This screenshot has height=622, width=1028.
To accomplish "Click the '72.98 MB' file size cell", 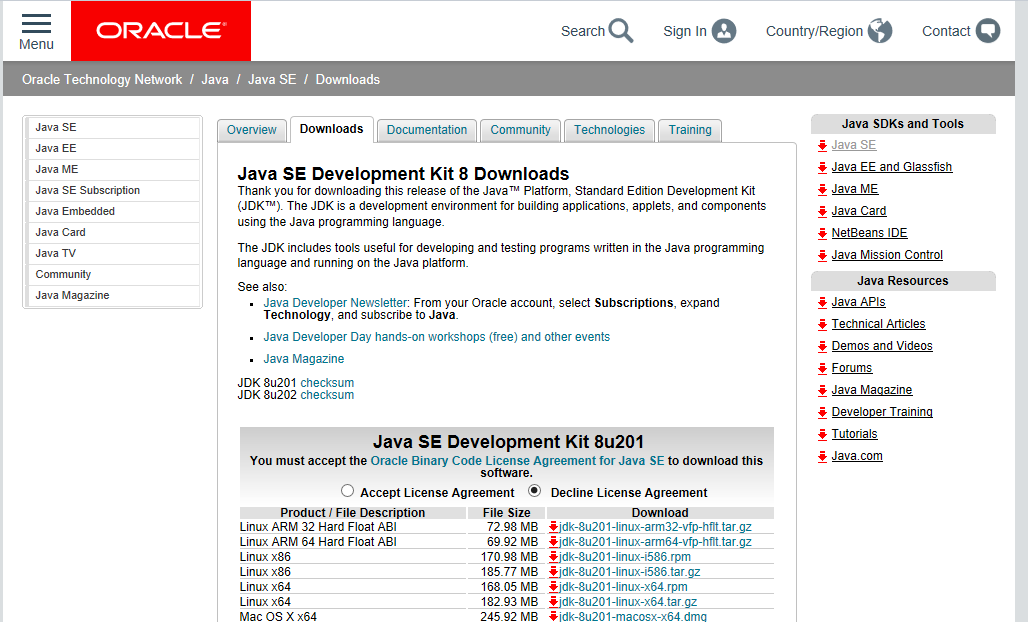I will tap(512, 527).
